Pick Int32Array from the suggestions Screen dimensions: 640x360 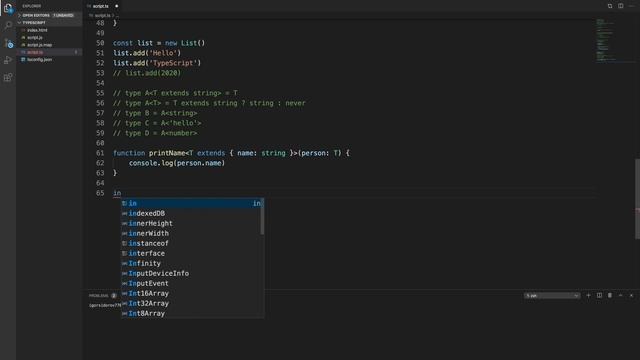coord(192,304)
